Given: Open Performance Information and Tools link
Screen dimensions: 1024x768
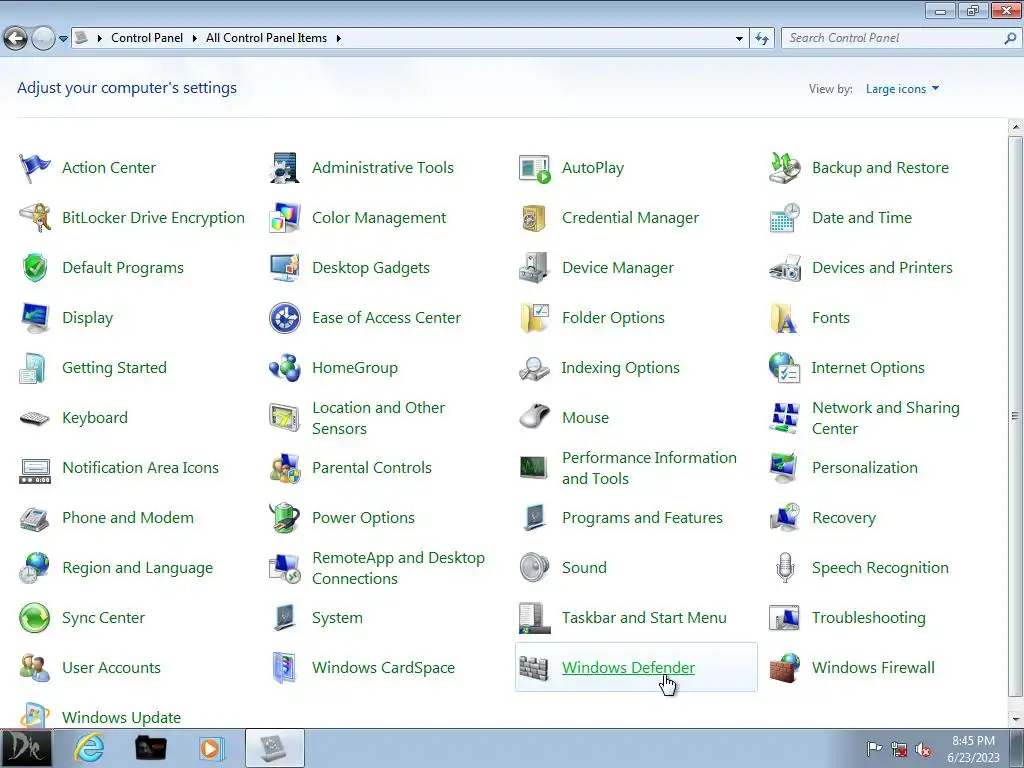Looking at the screenshot, I should tap(649, 468).
